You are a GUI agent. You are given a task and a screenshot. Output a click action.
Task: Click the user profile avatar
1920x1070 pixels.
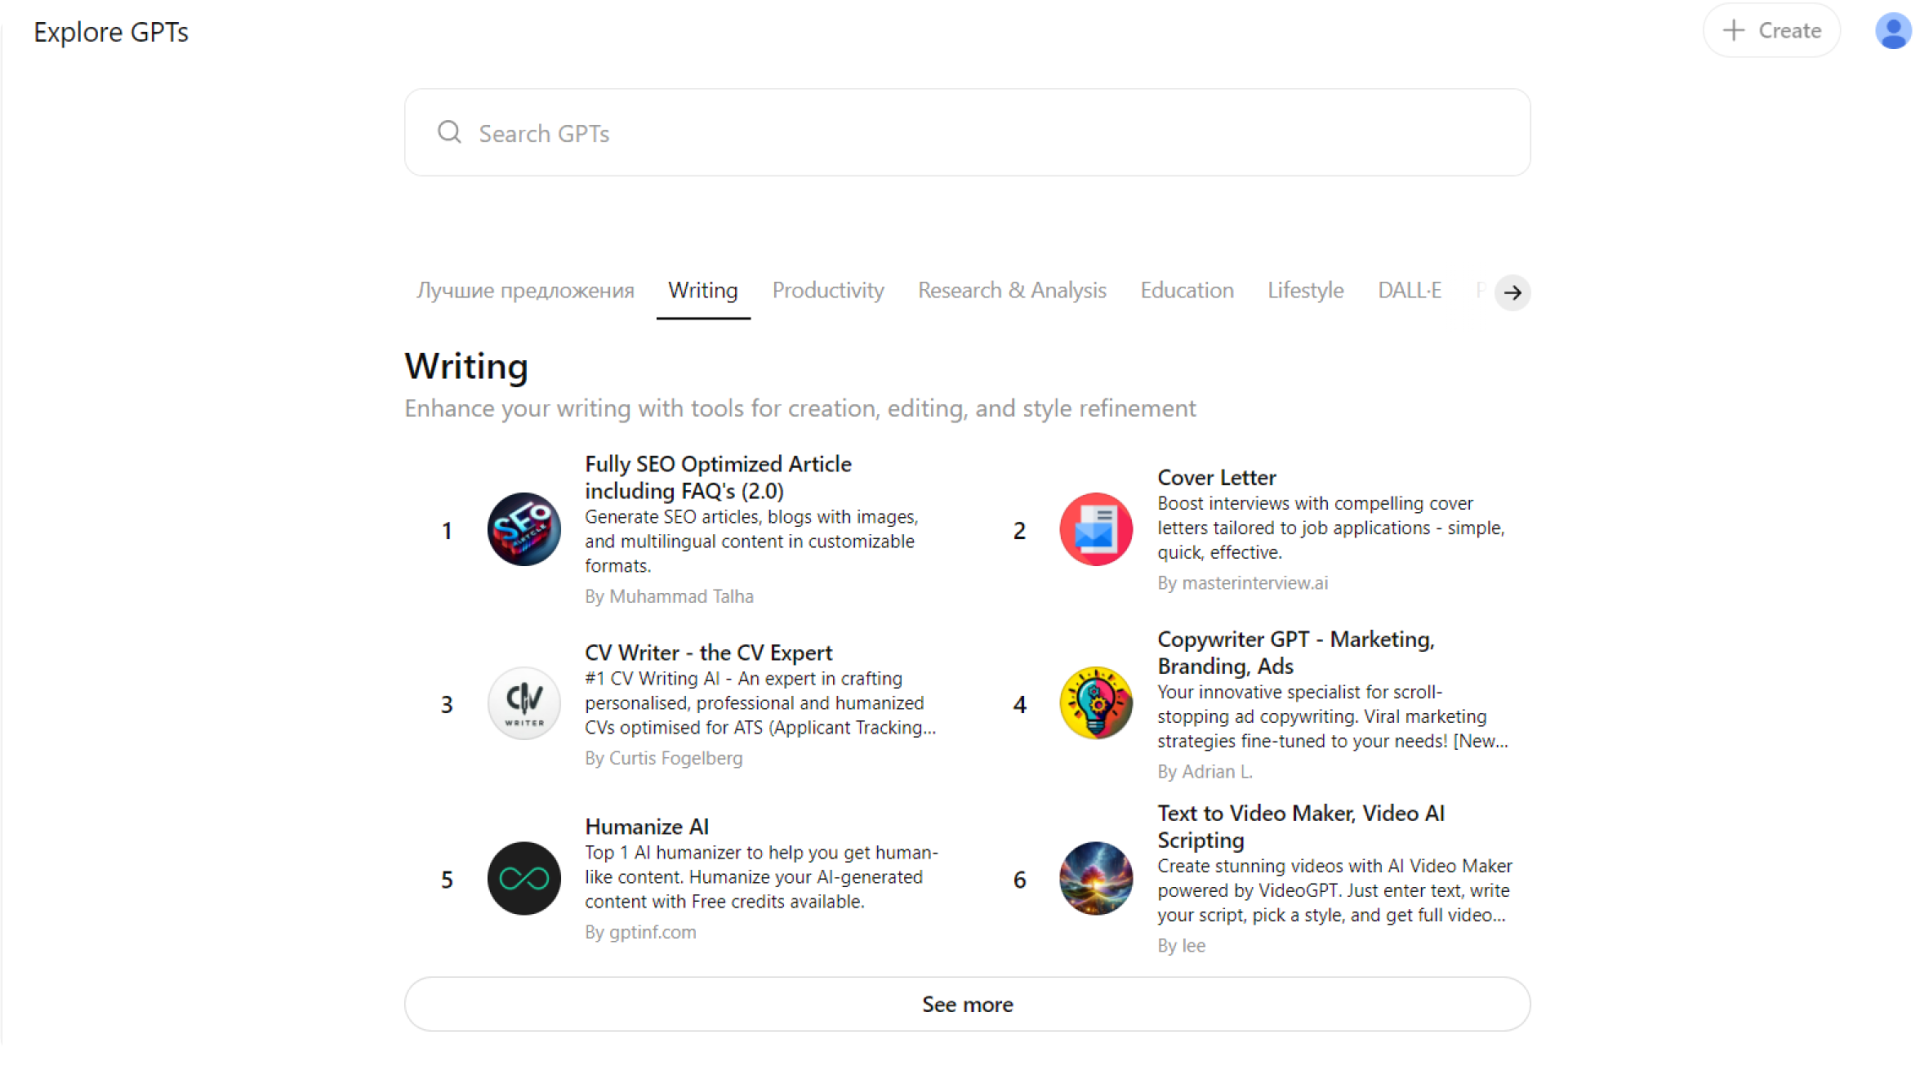1893,30
